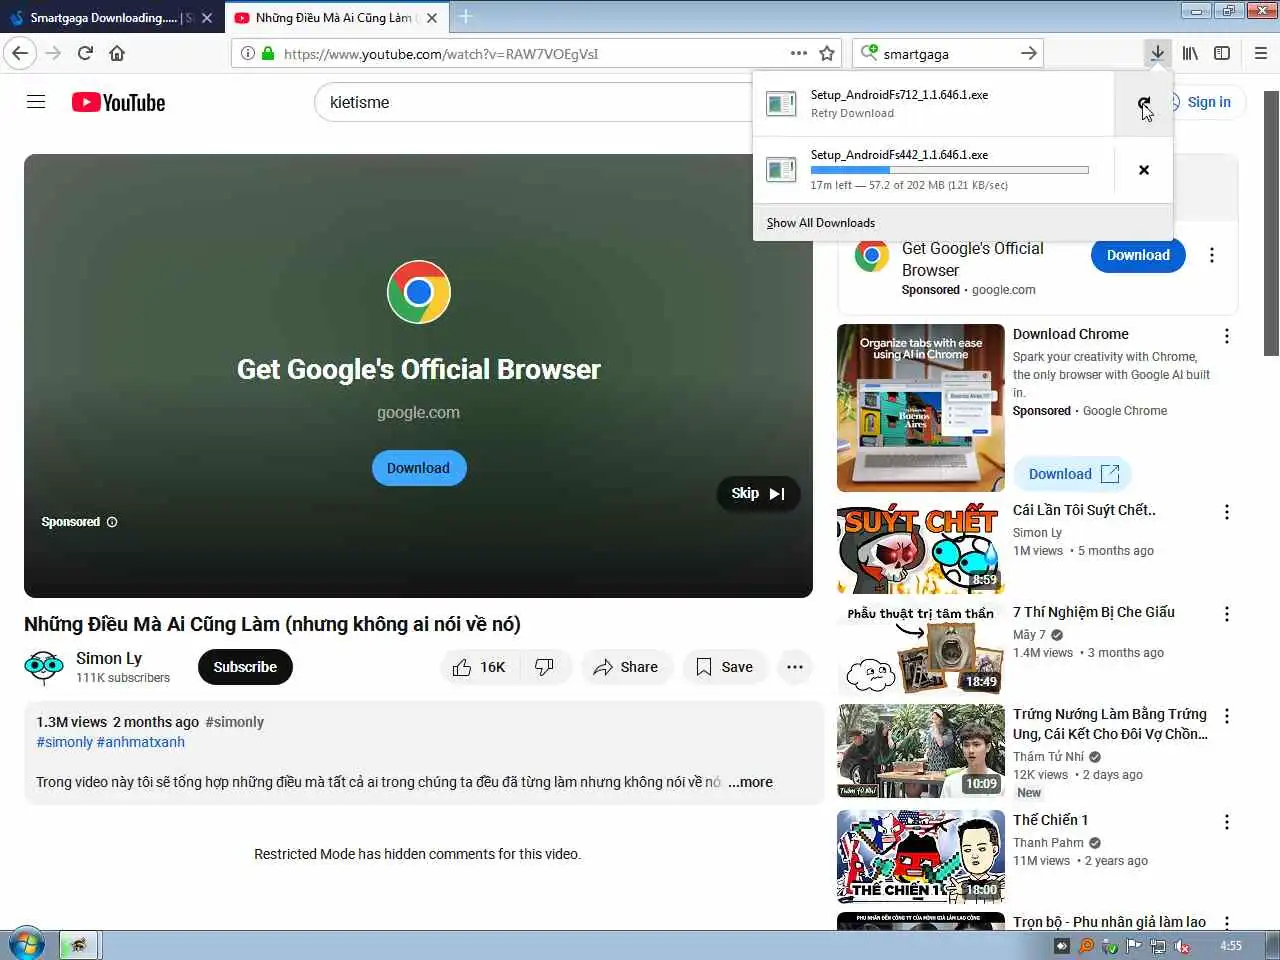
Task: Open the Firefox hamburger menu
Action: click(1261, 53)
